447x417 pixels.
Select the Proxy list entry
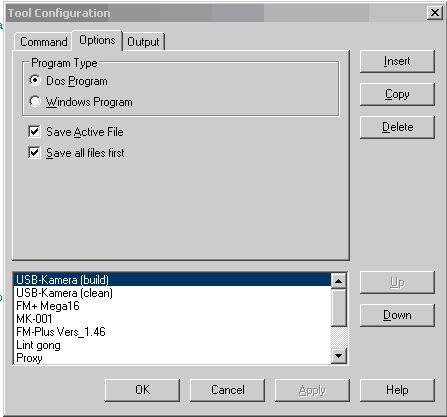click(x=172, y=358)
